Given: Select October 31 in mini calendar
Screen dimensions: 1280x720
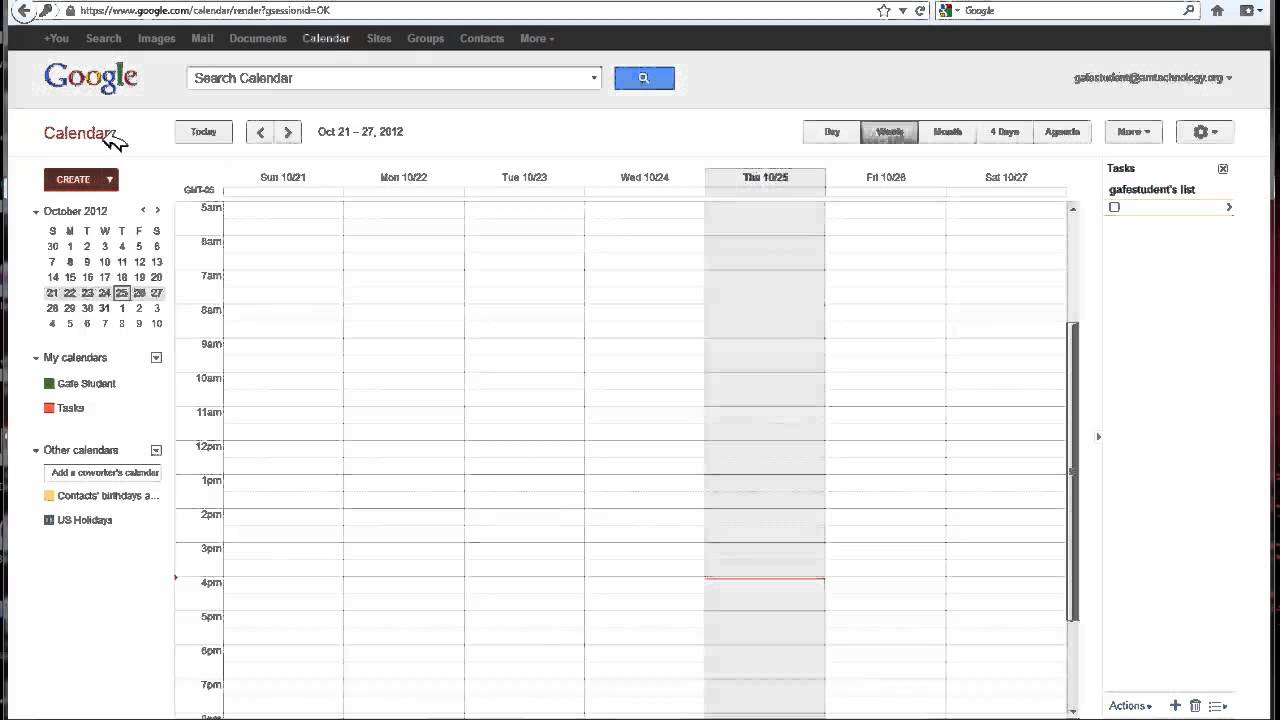Looking at the screenshot, I should (104, 308).
